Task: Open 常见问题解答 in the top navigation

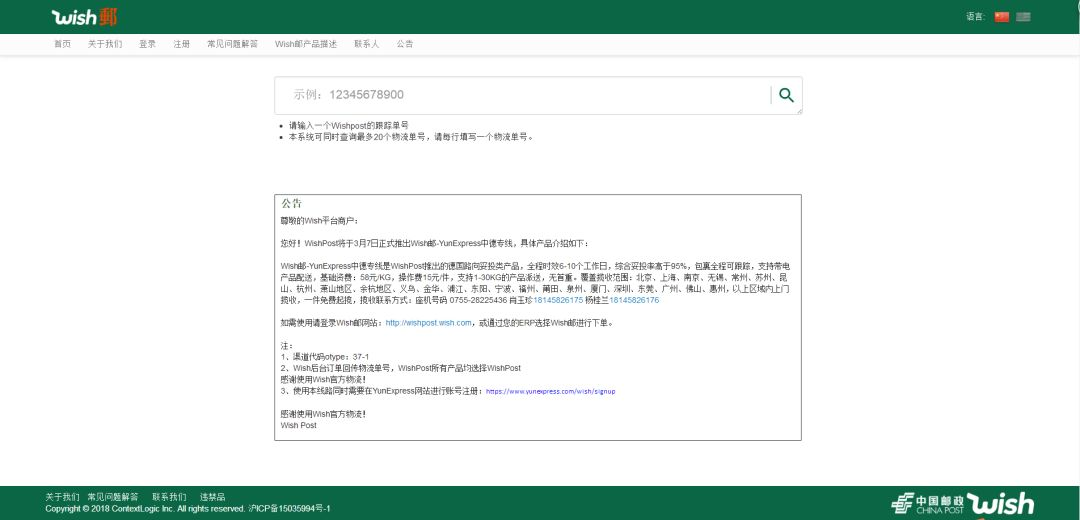Action: pyautogui.click(x=232, y=44)
